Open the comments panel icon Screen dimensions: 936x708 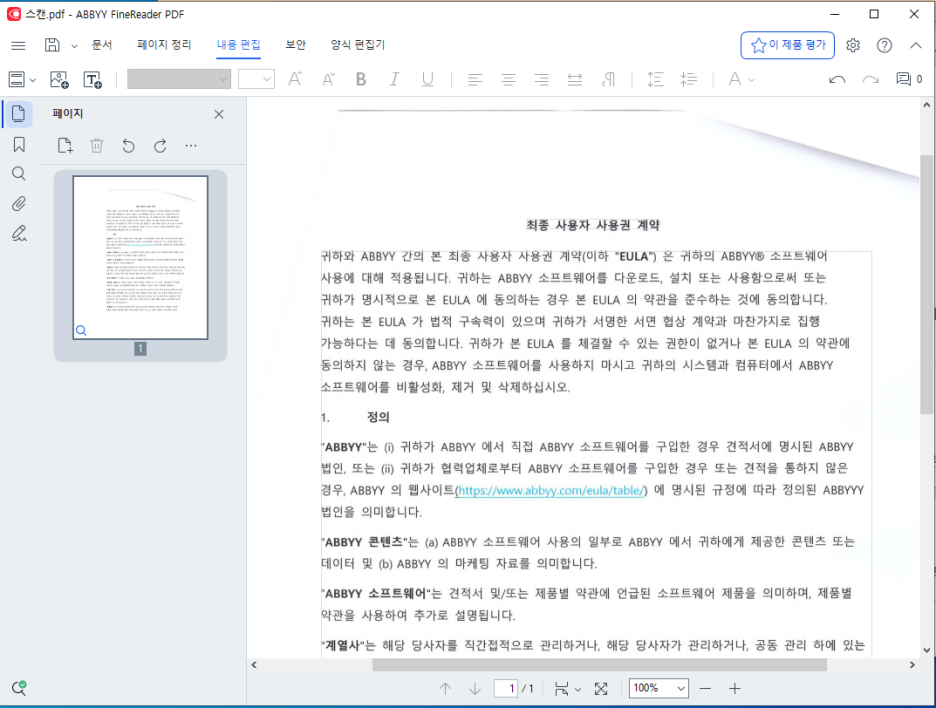909,79
